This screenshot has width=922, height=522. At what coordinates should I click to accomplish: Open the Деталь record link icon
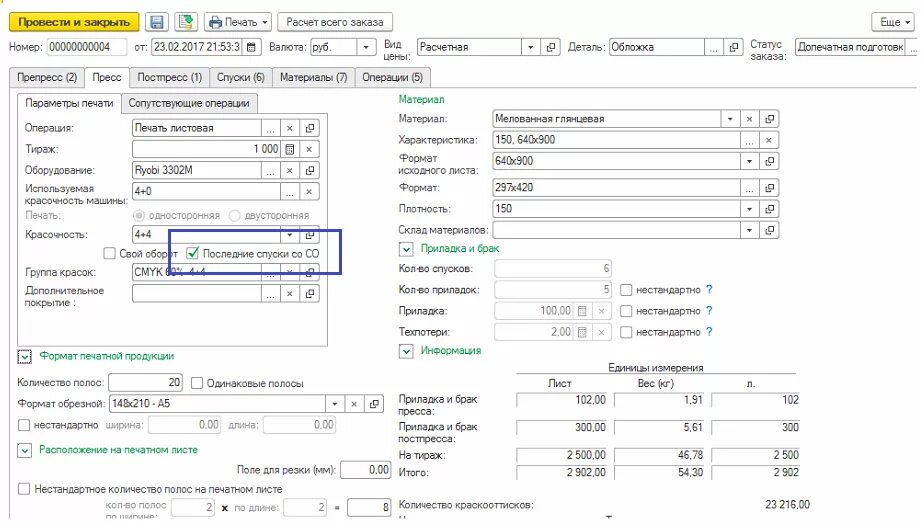[733, 47]
